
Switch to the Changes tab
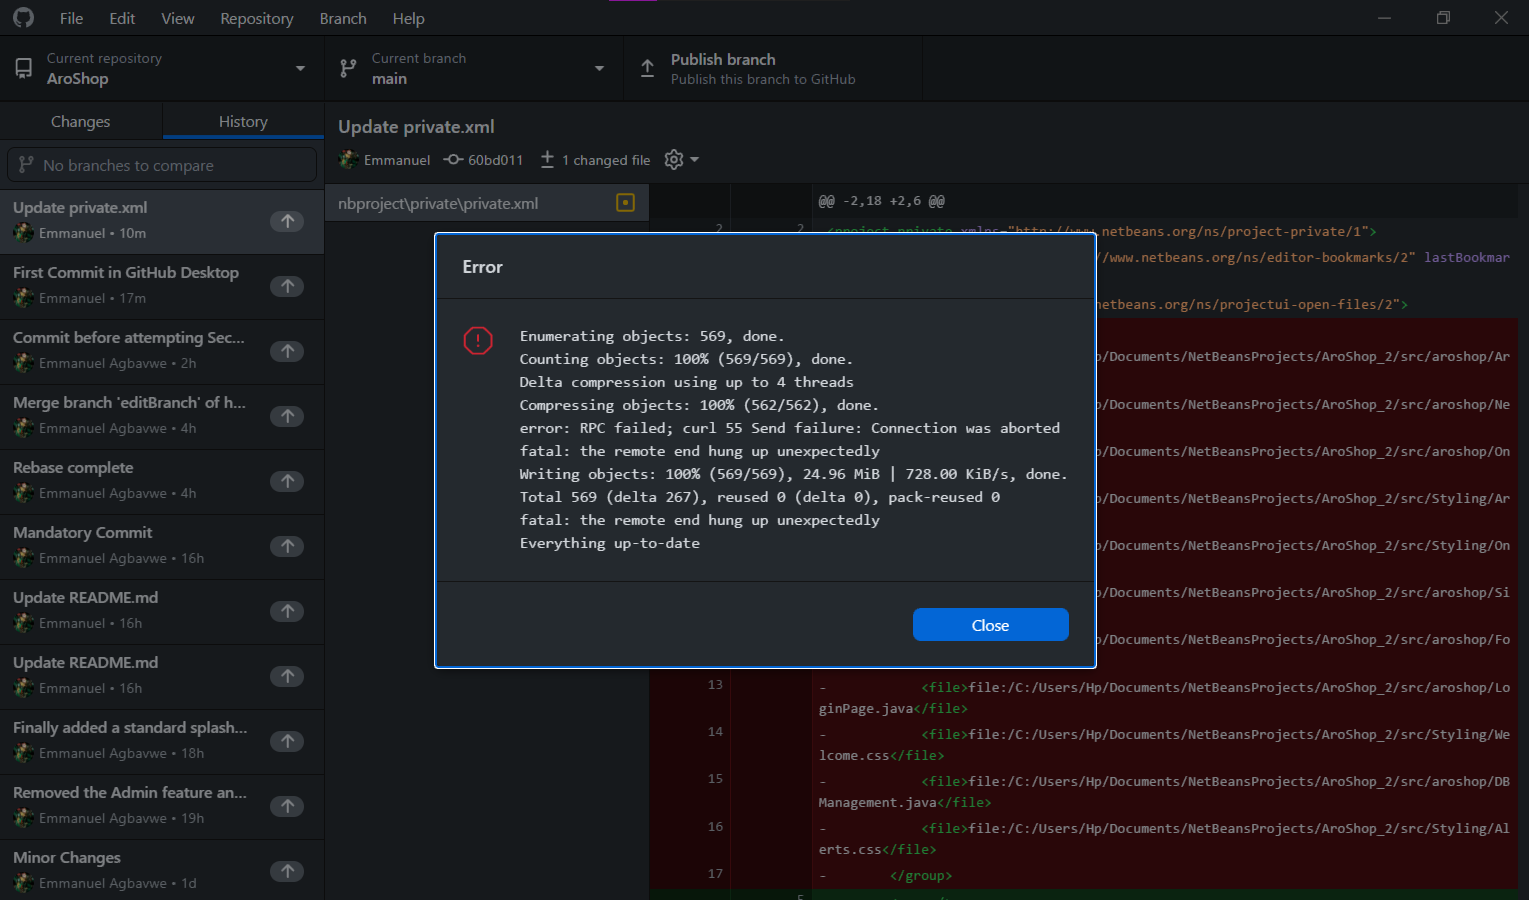[x=81, y=121]
